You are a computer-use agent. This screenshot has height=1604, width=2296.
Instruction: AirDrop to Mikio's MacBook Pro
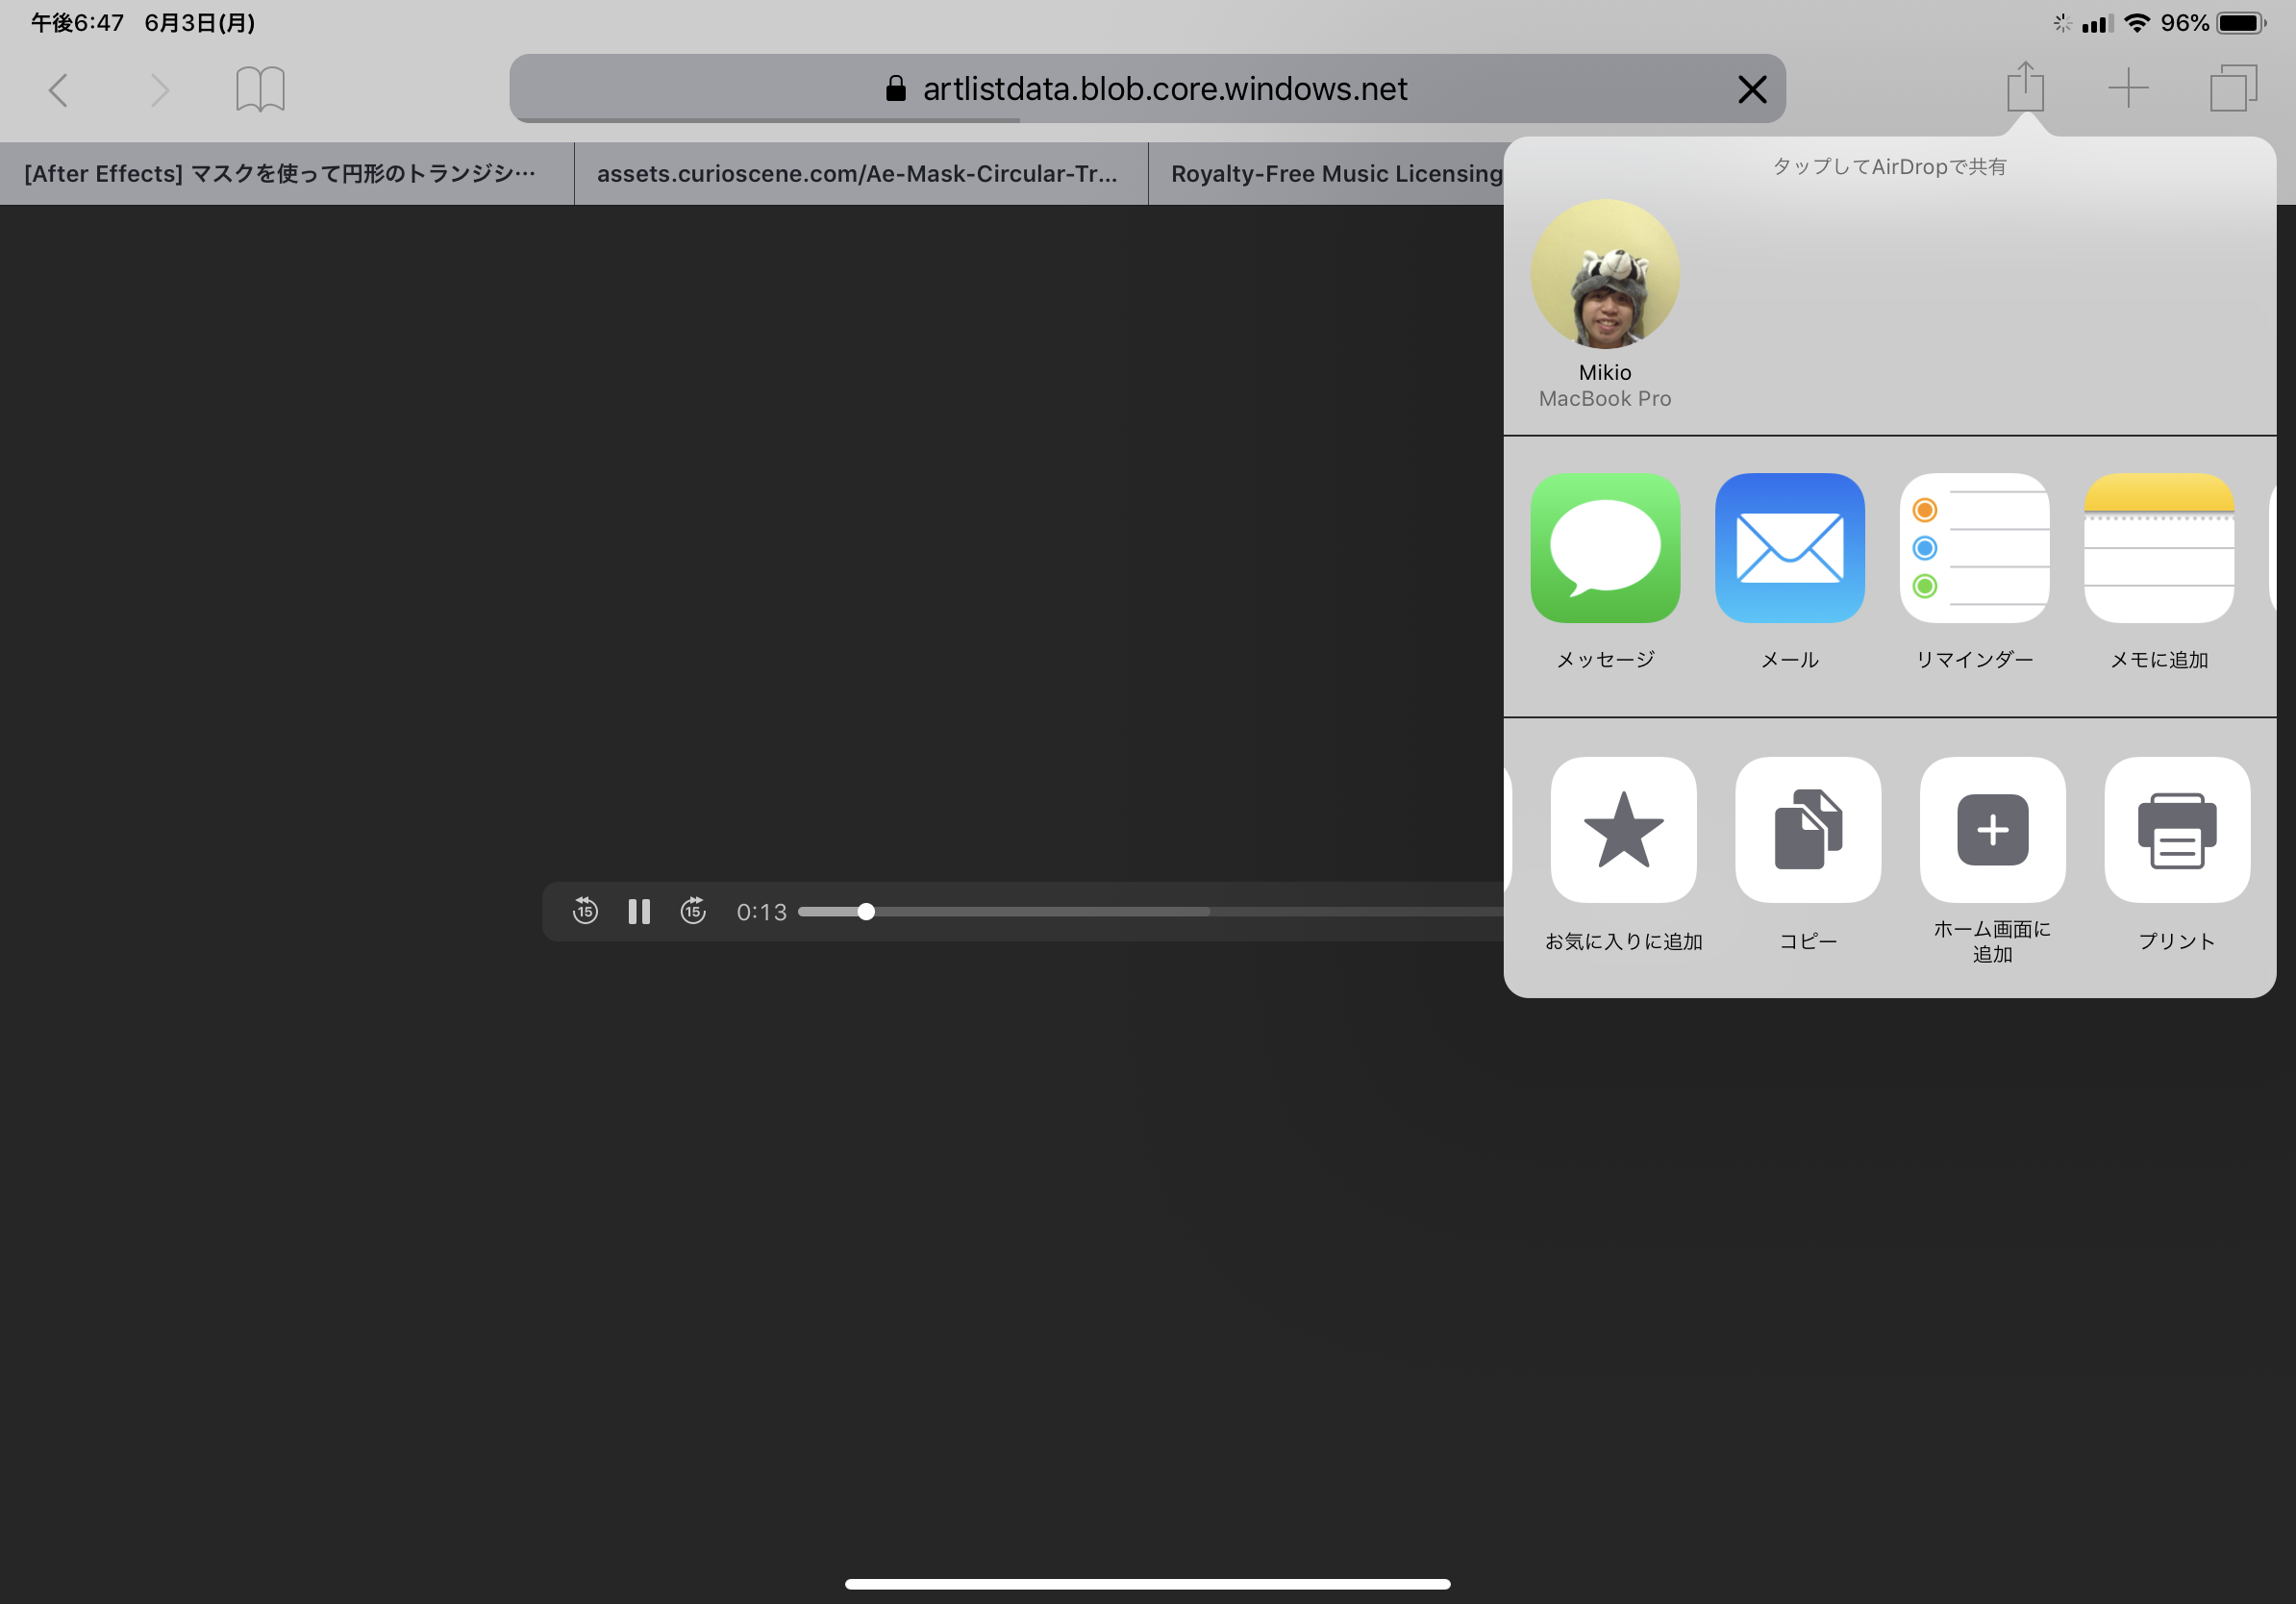(1604, 275)
